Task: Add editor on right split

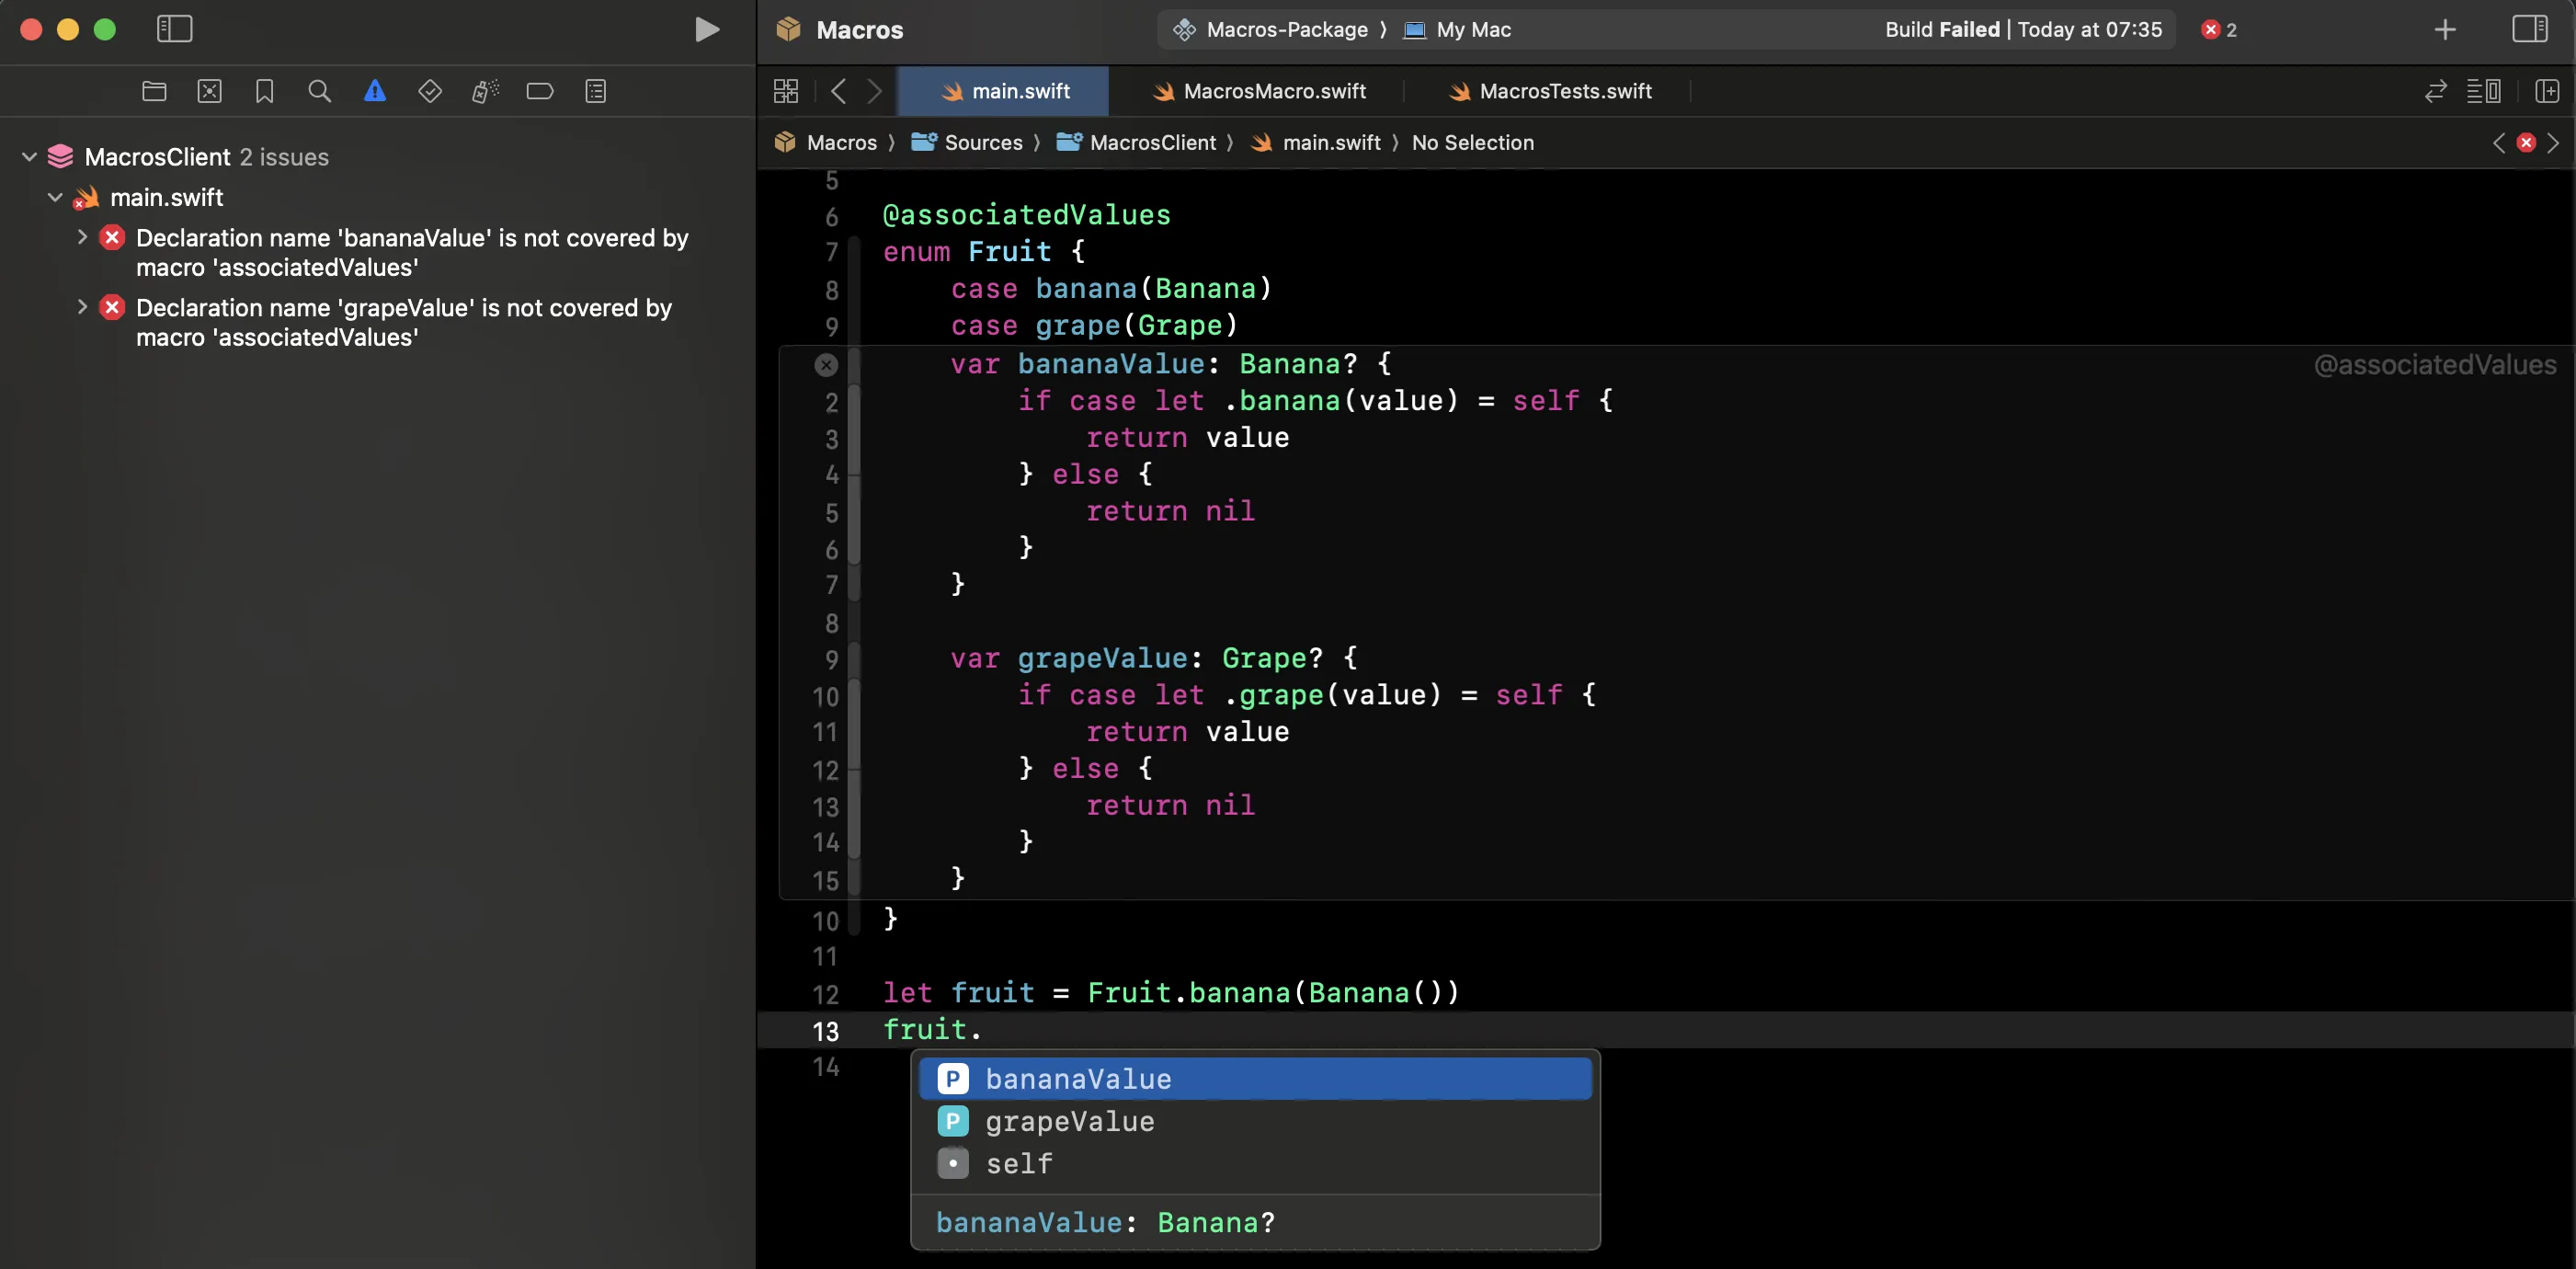Action: 2546,91
